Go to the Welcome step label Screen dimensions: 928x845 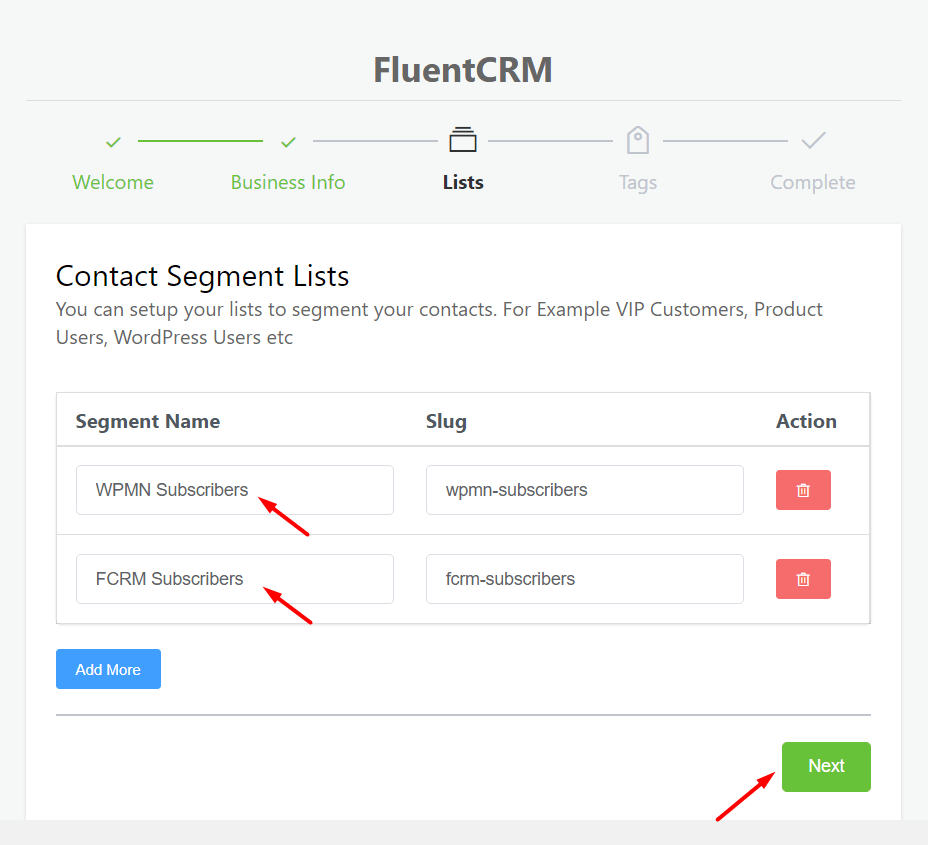113,182
